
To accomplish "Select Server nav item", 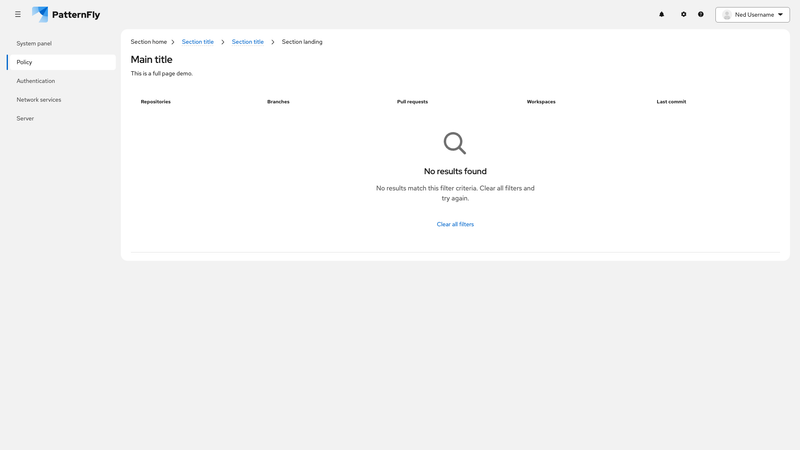I will 61,118.
